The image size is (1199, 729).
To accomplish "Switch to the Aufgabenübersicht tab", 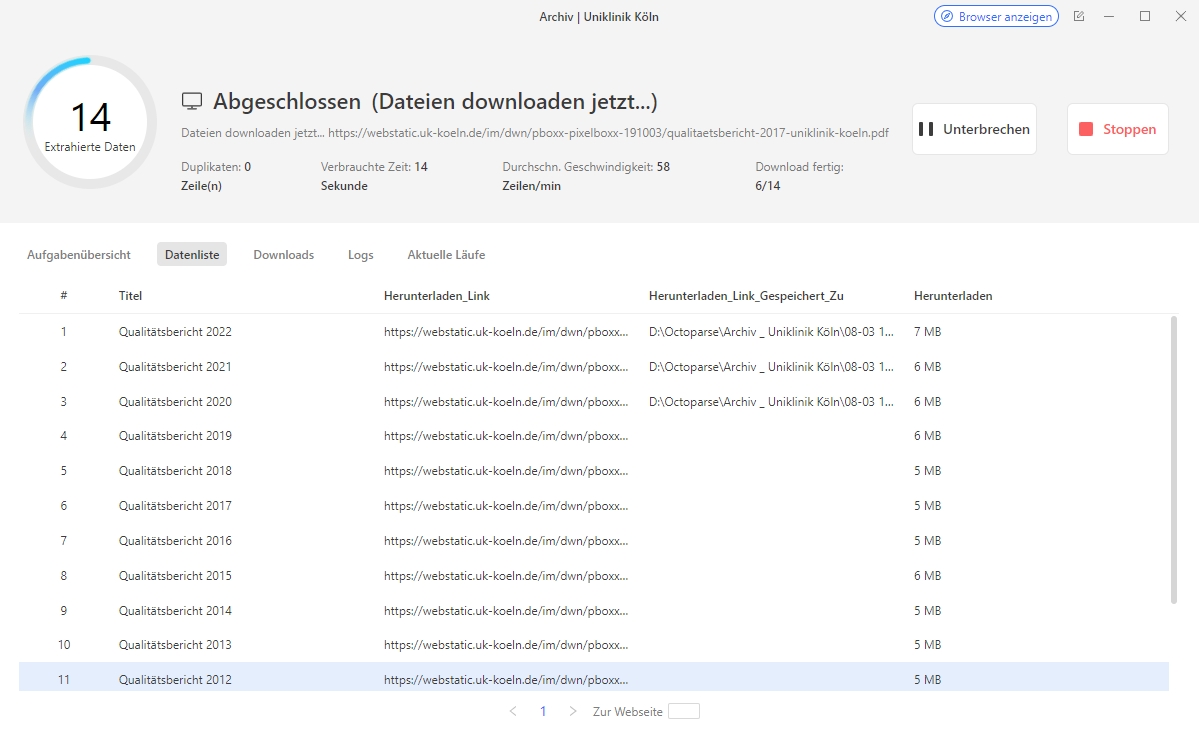I will [x=79, y=255].
